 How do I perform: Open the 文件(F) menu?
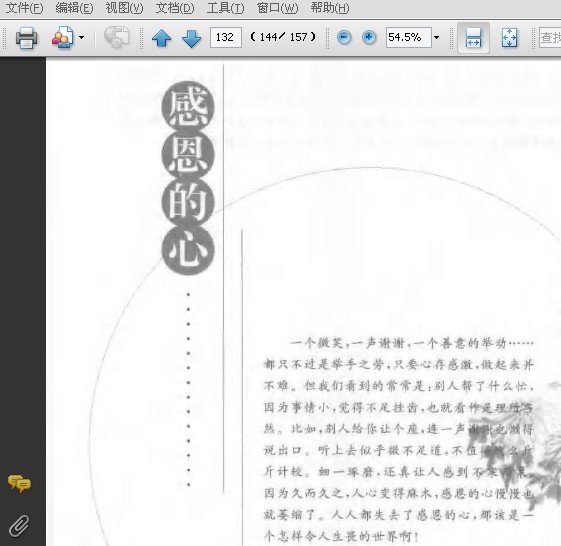tap(24, 8)
